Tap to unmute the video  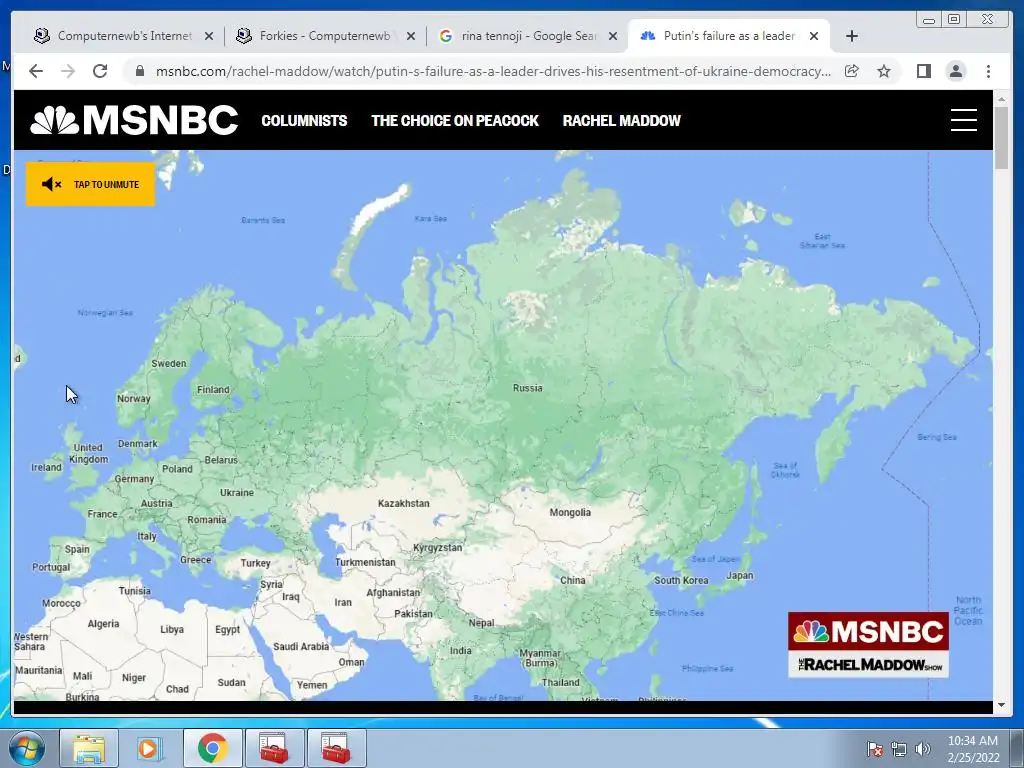(x=90, y=184)
